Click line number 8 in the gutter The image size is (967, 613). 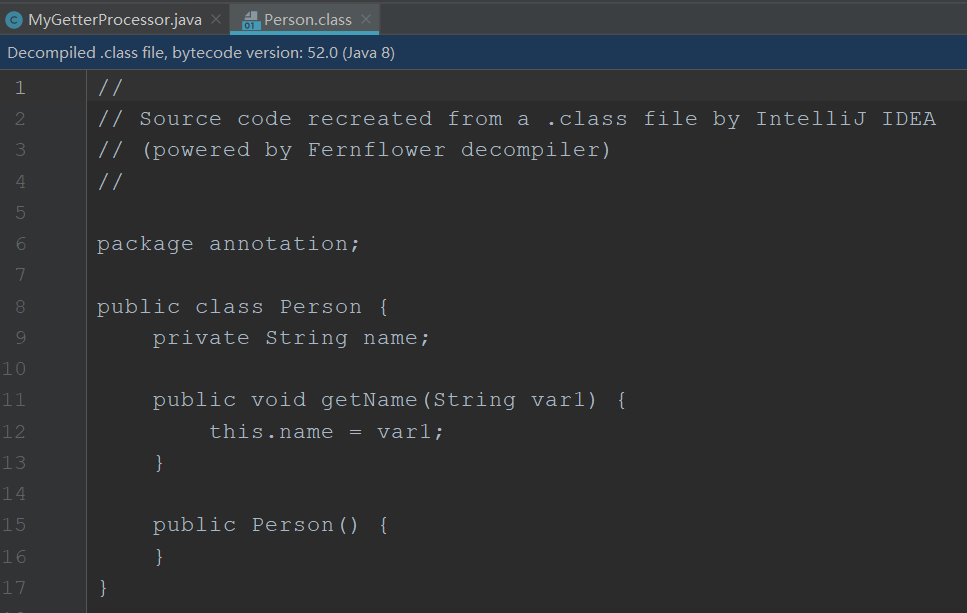click(x=20, y=306)
